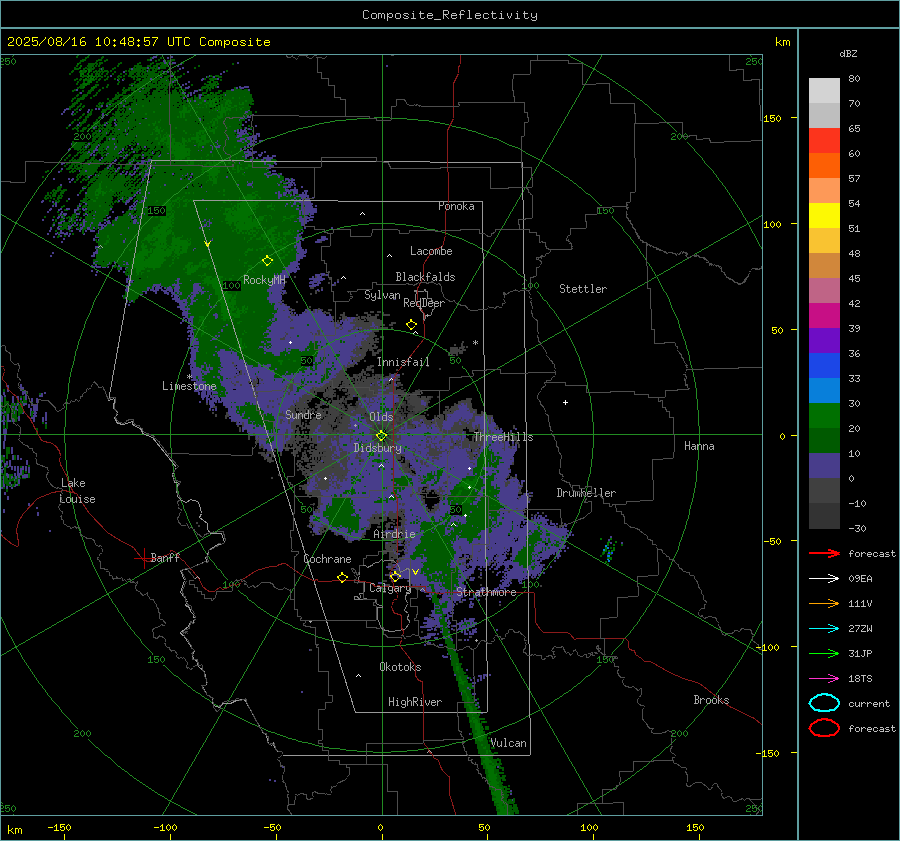Click the Vulcan city label
900x841 pixels.
508,743
